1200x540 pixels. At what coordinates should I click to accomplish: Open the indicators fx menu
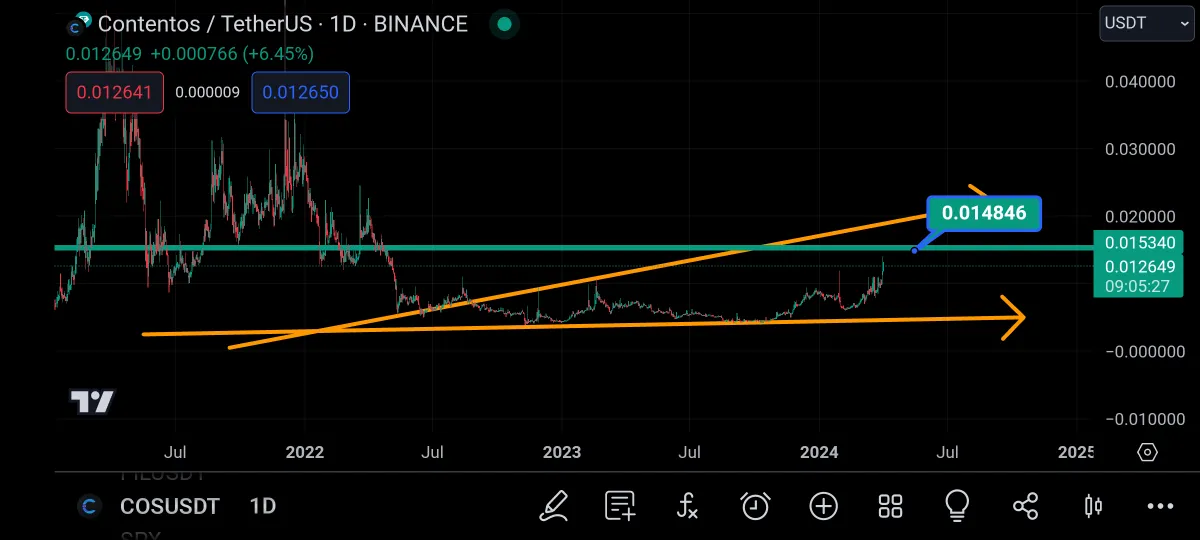687,506
